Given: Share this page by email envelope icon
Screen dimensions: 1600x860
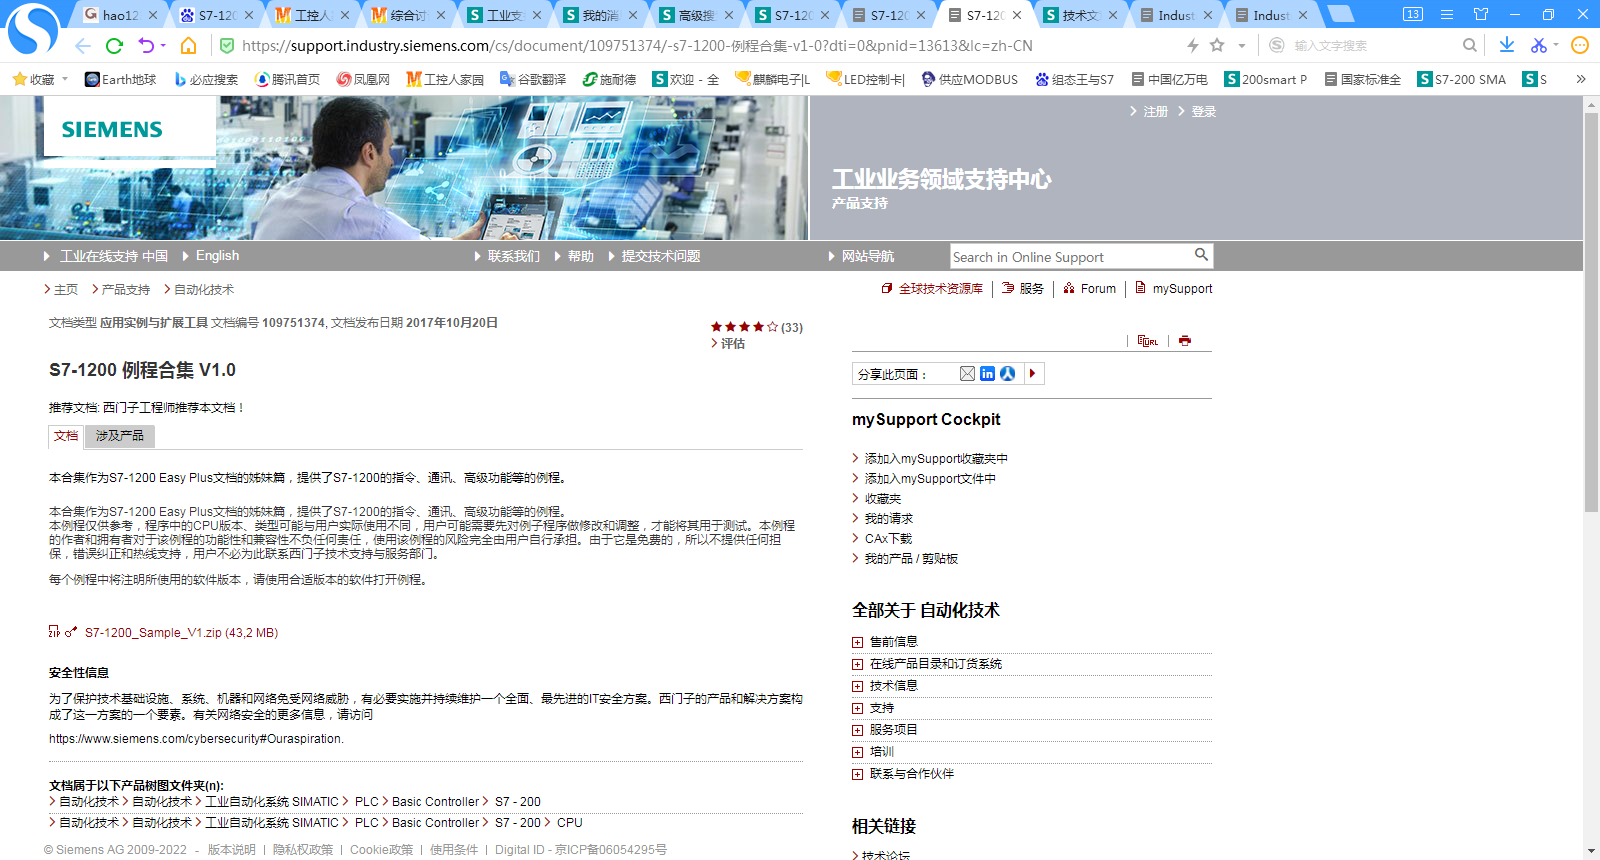Looking at the screenshot, I should click(x=967, y=374).
